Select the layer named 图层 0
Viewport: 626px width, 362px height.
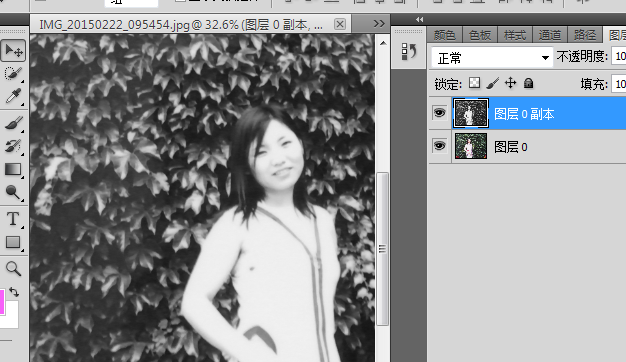(x=511, y=147)
